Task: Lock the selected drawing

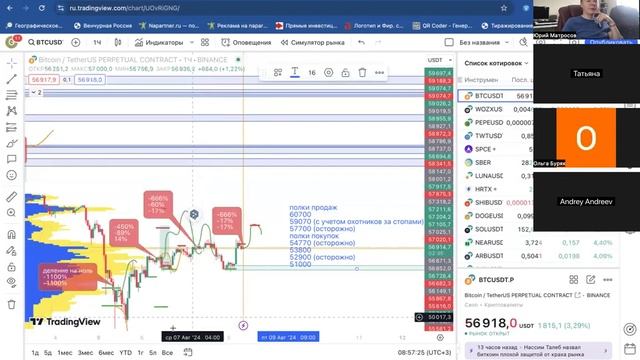Action: [x=345, y=73]
